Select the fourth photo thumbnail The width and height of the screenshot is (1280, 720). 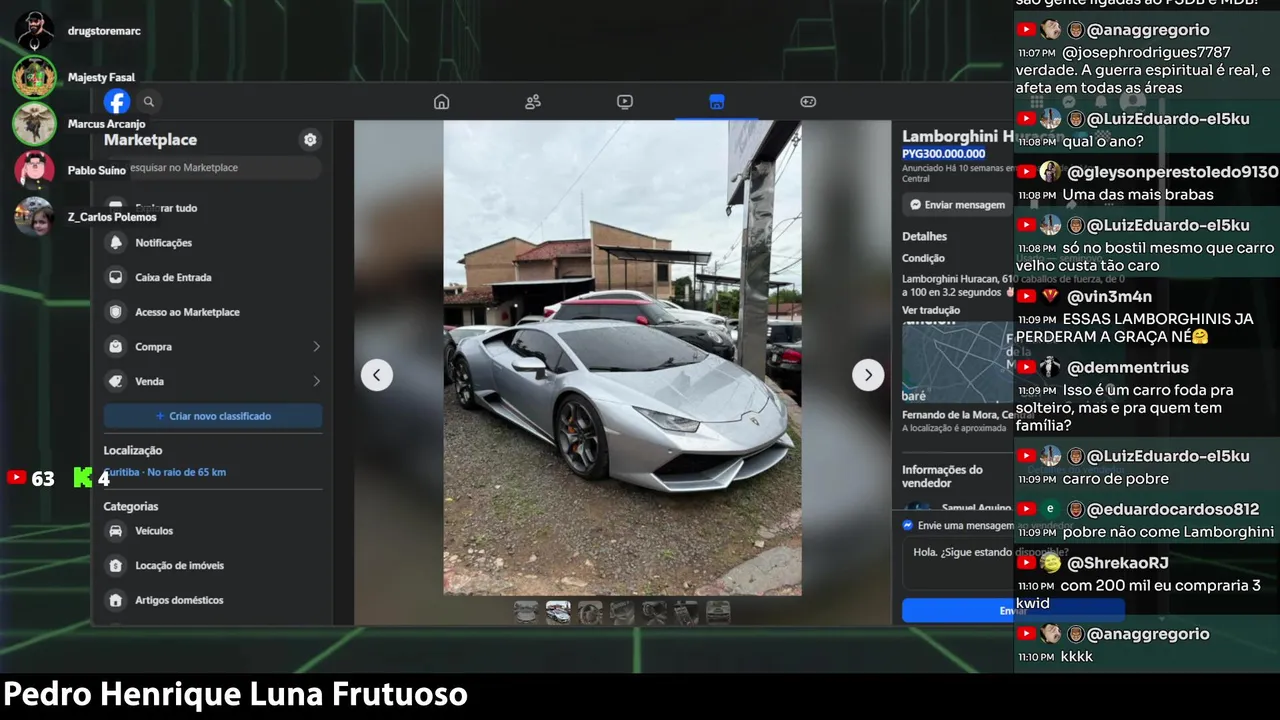tap(622, 612)
